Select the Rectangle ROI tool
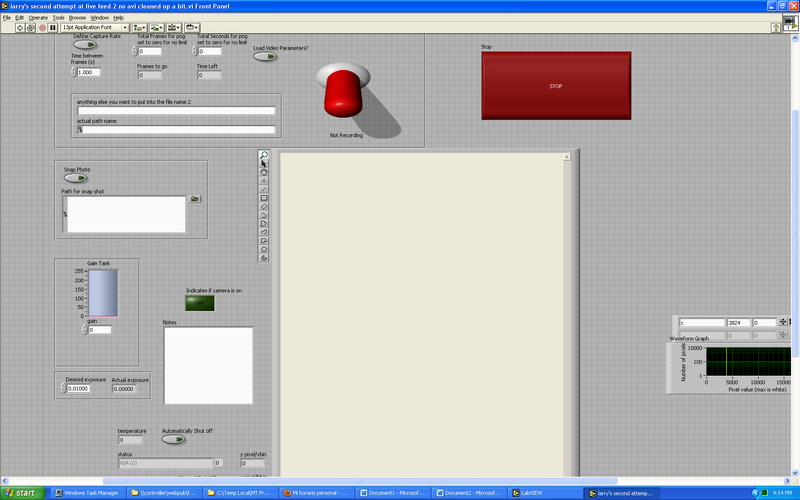 point(264,198)
